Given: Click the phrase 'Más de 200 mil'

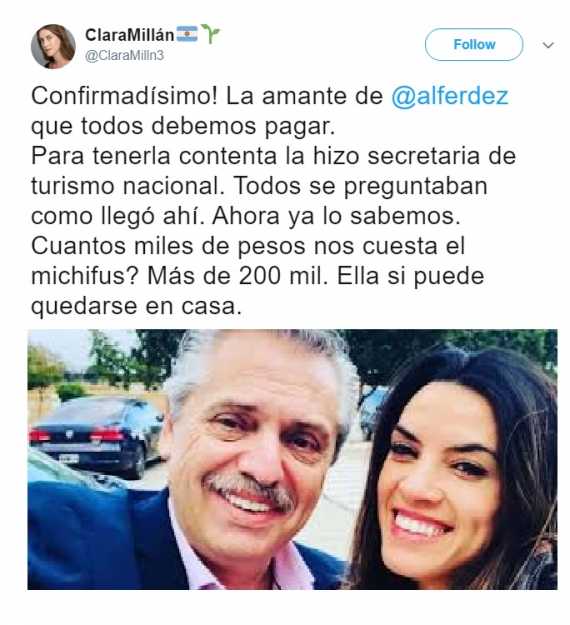Looking at the screenshot, I should click(237, 276).
